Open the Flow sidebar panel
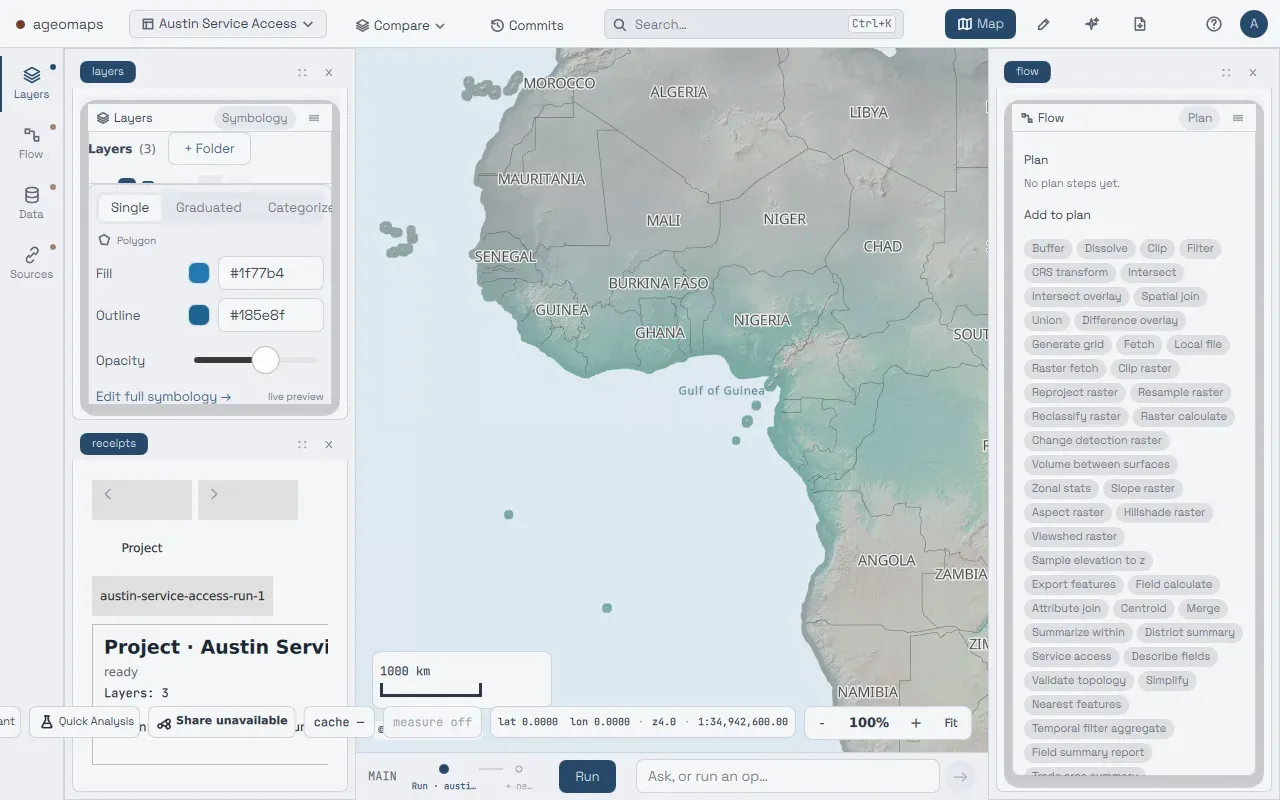The height and width of the screenshot is (800, 1280). tap(31, 143)
